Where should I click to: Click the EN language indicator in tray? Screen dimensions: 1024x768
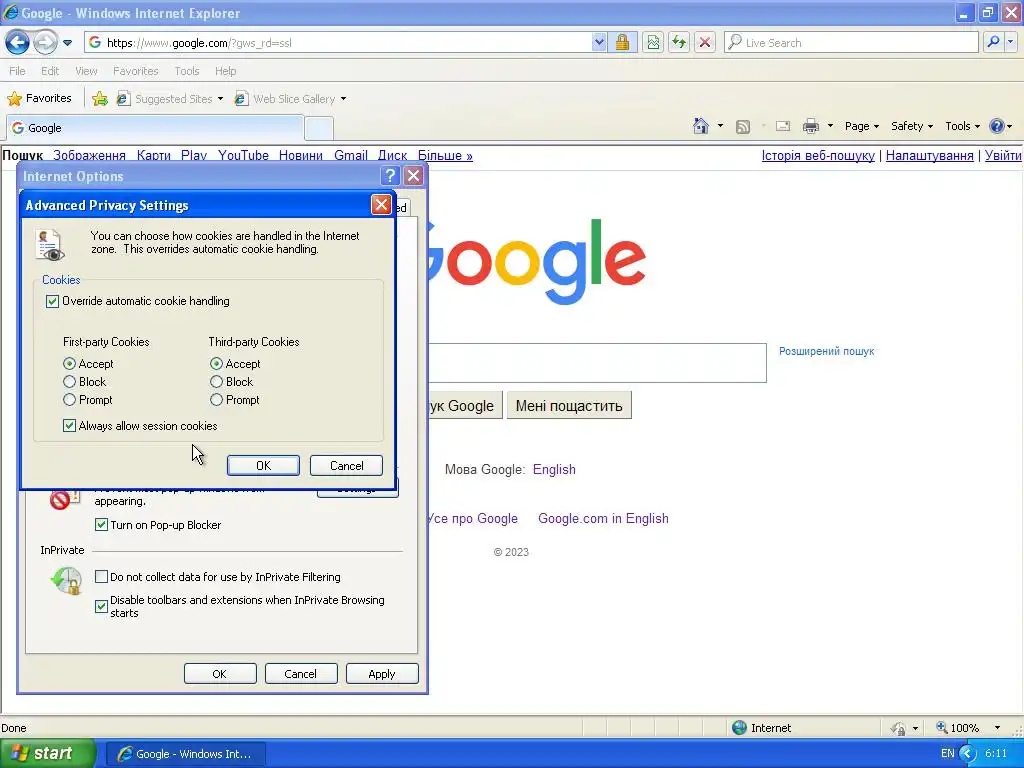coord(947,753)
